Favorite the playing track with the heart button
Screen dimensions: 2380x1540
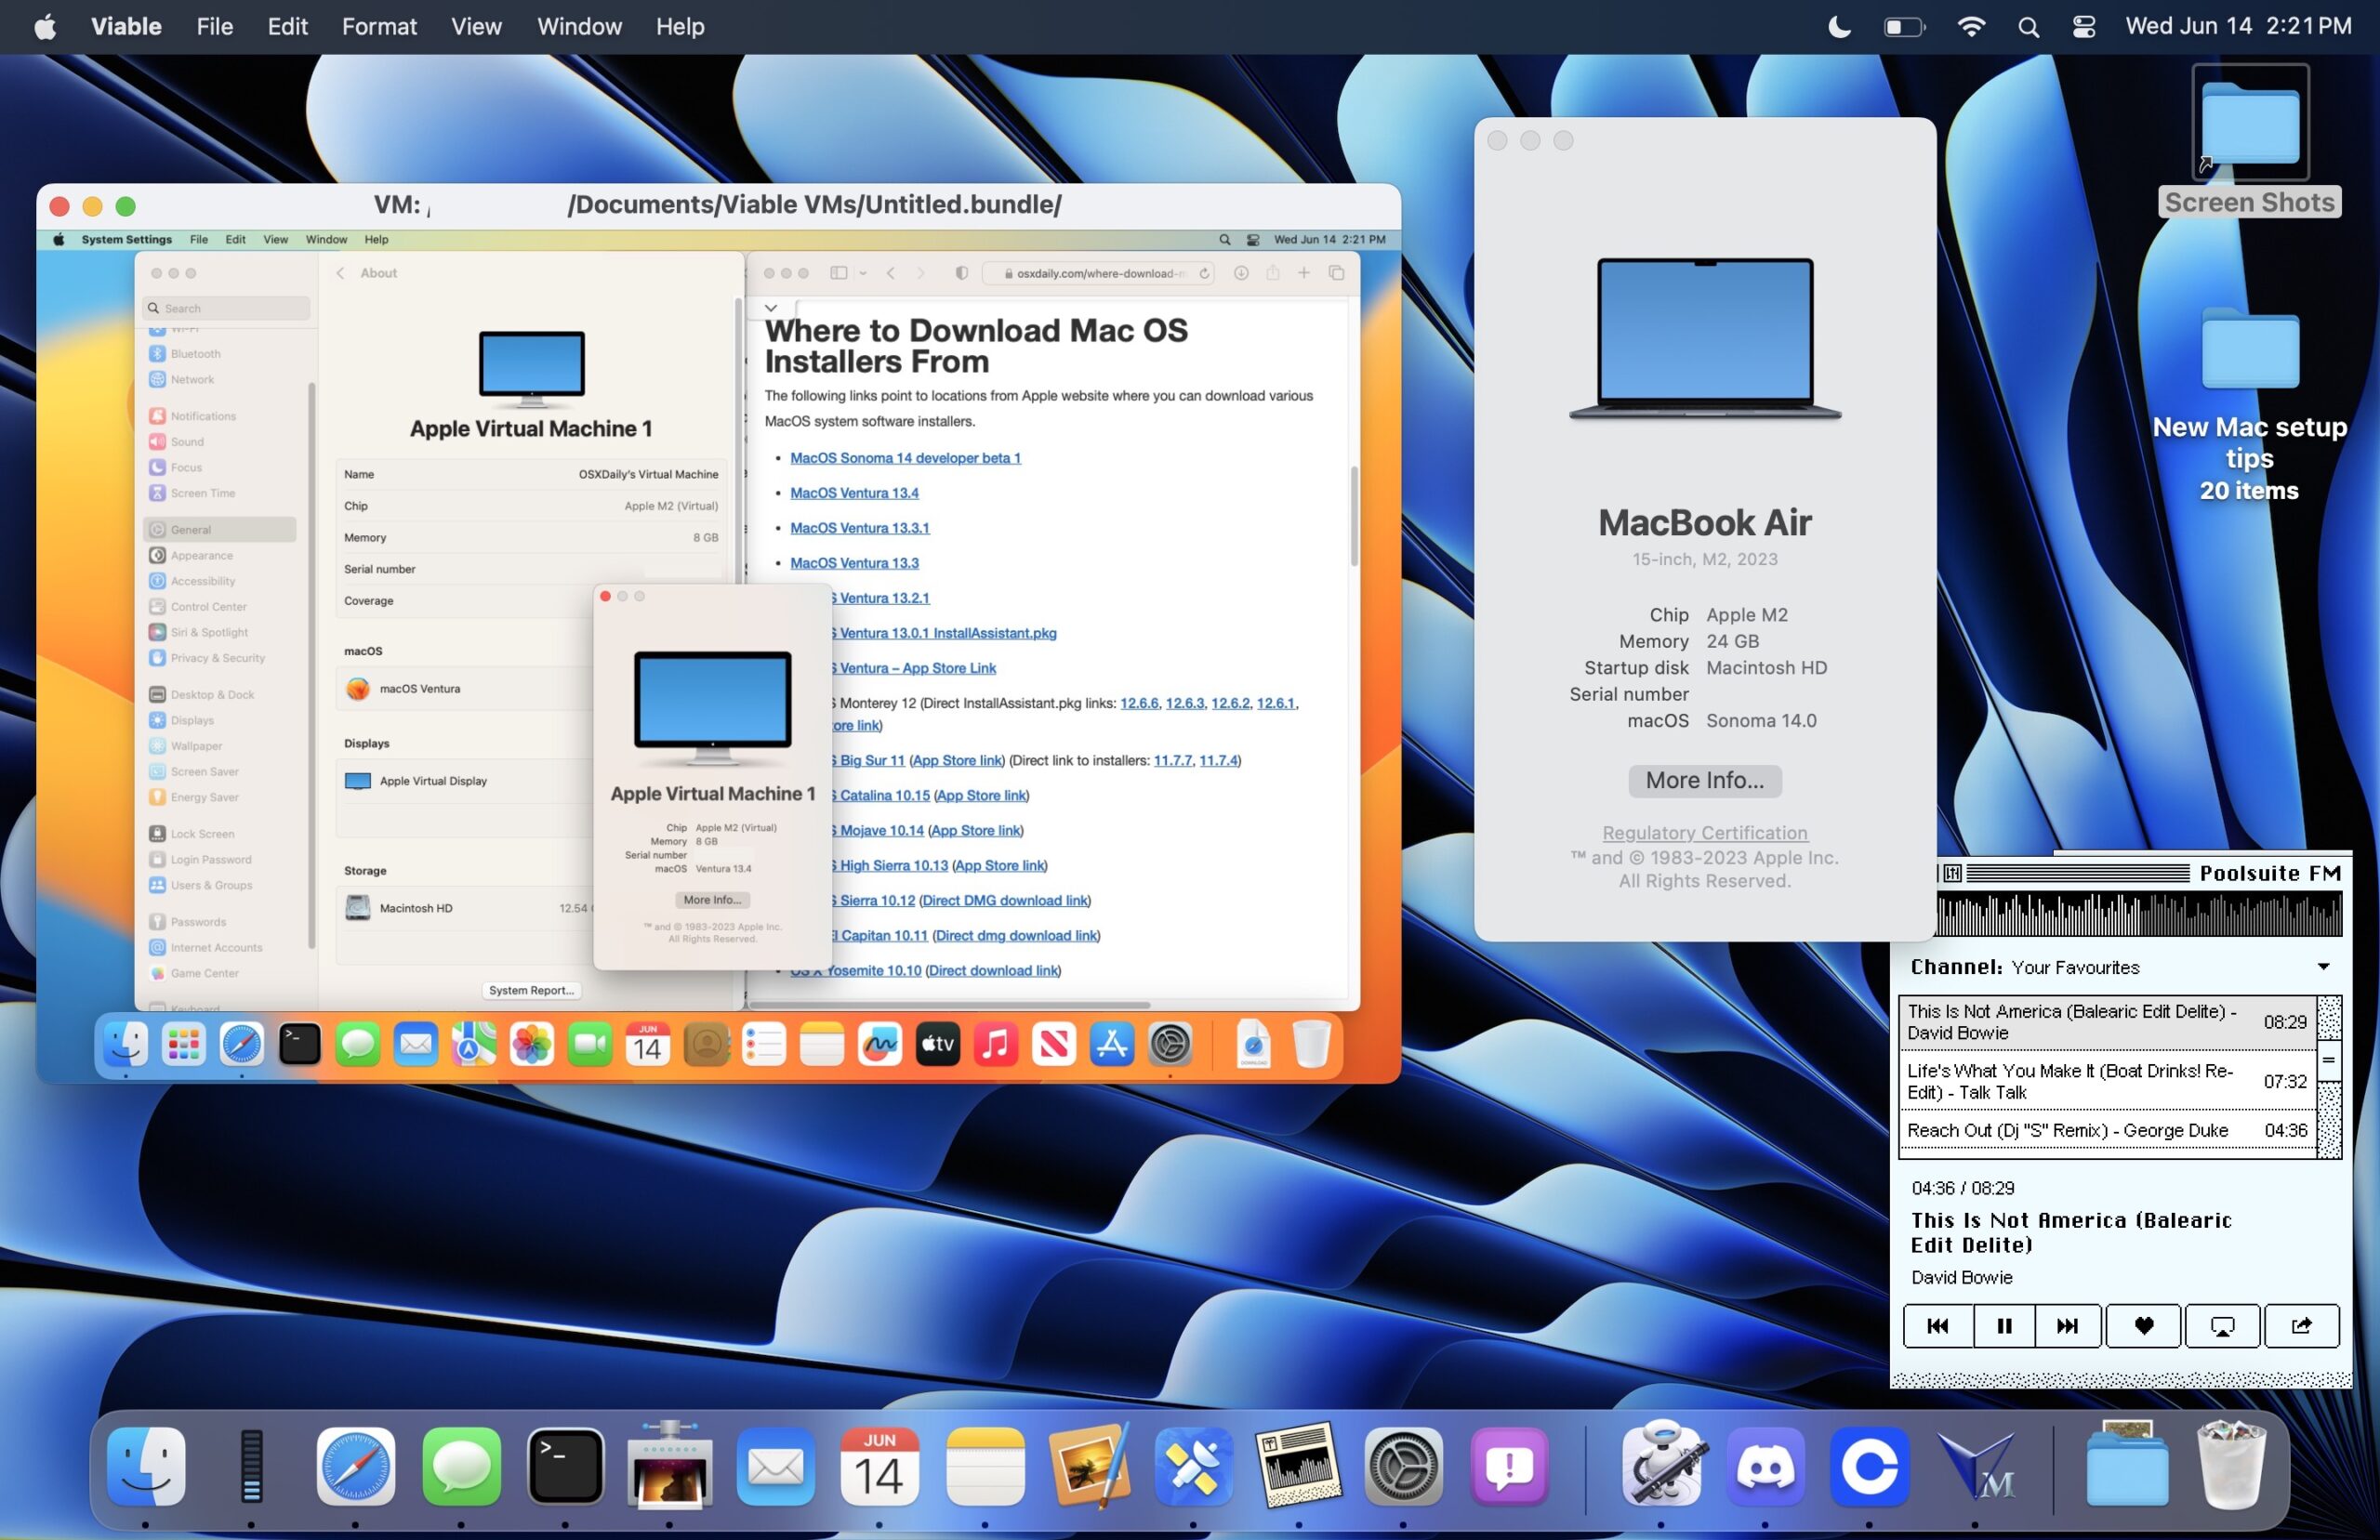2144,1326
